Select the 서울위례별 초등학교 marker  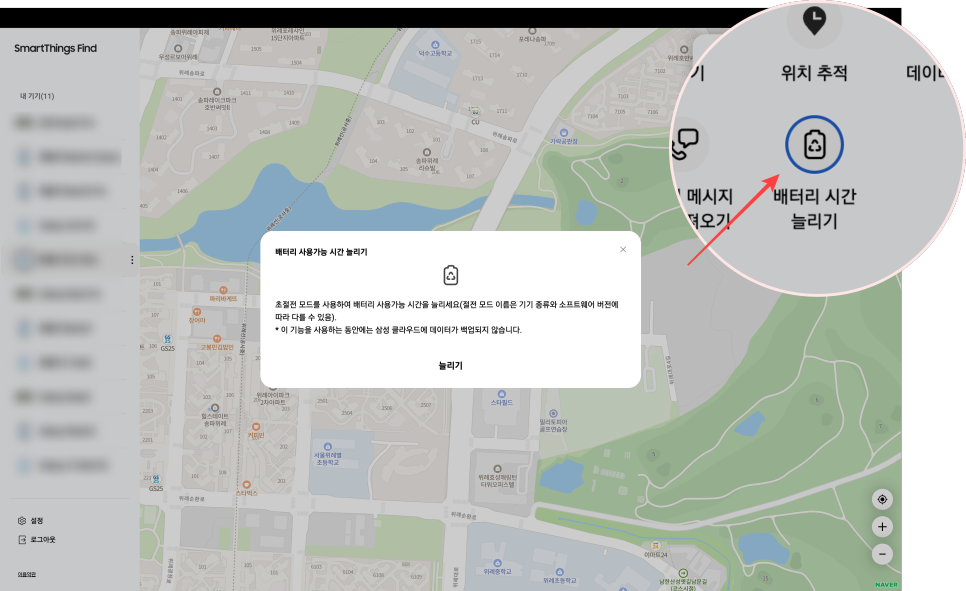(328, 447)
